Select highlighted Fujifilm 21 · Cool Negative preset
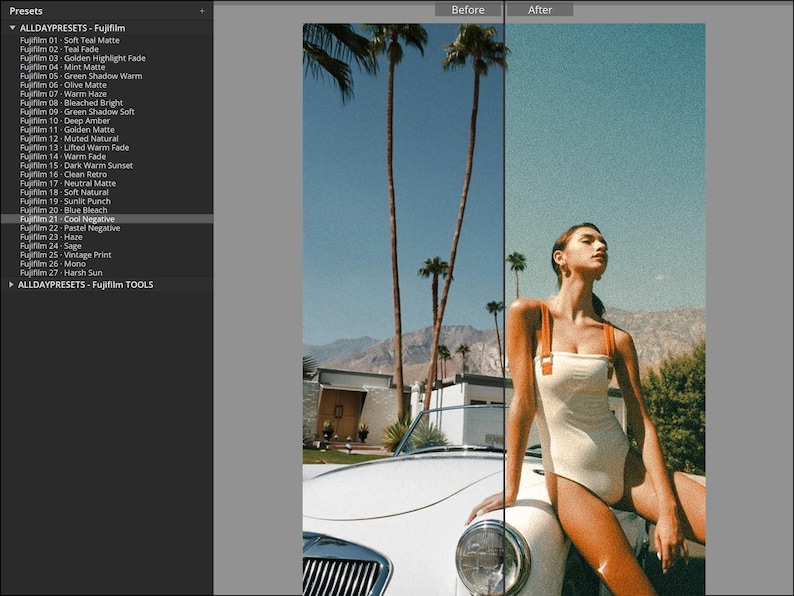 tap(106, 219)
